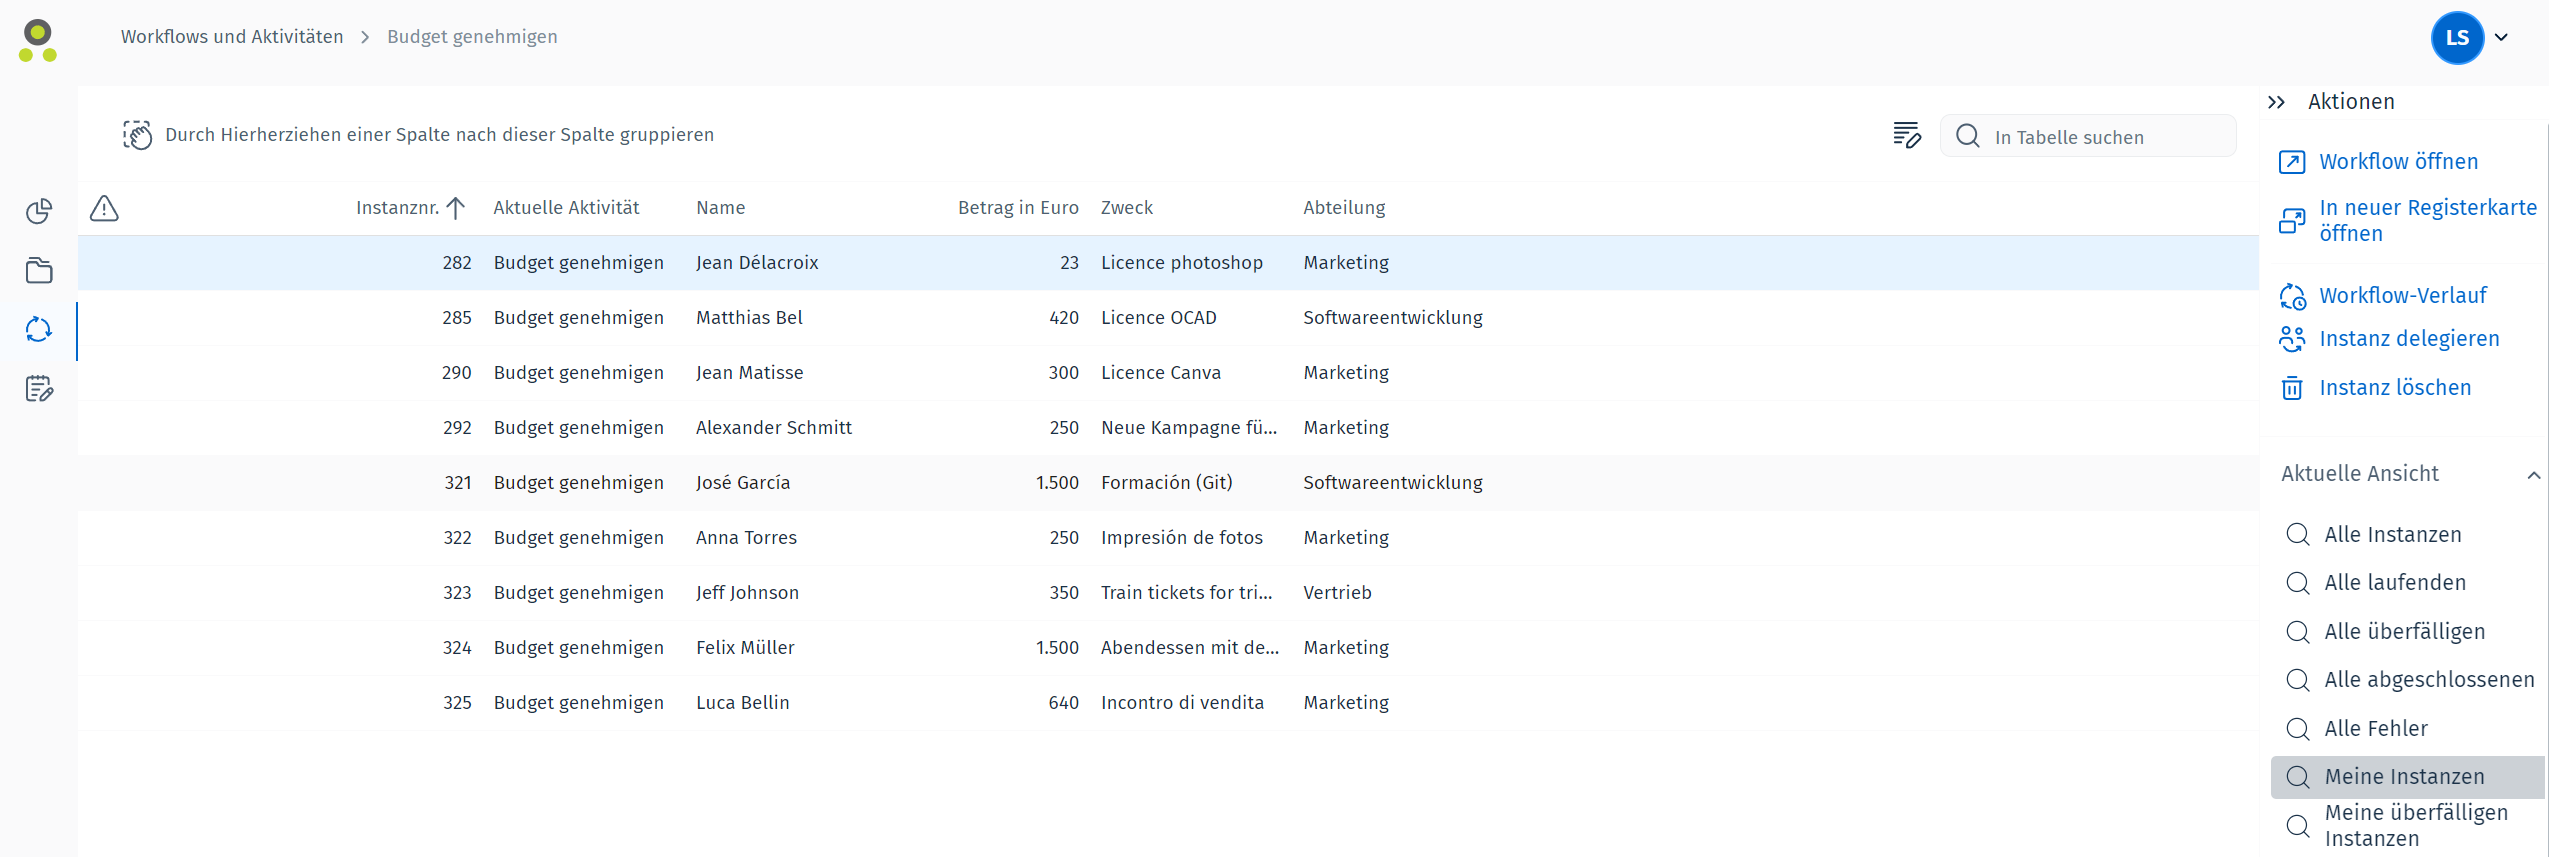Sort by Name column header
This screenshot has height=857, width=2549.
tap(720, 208)
